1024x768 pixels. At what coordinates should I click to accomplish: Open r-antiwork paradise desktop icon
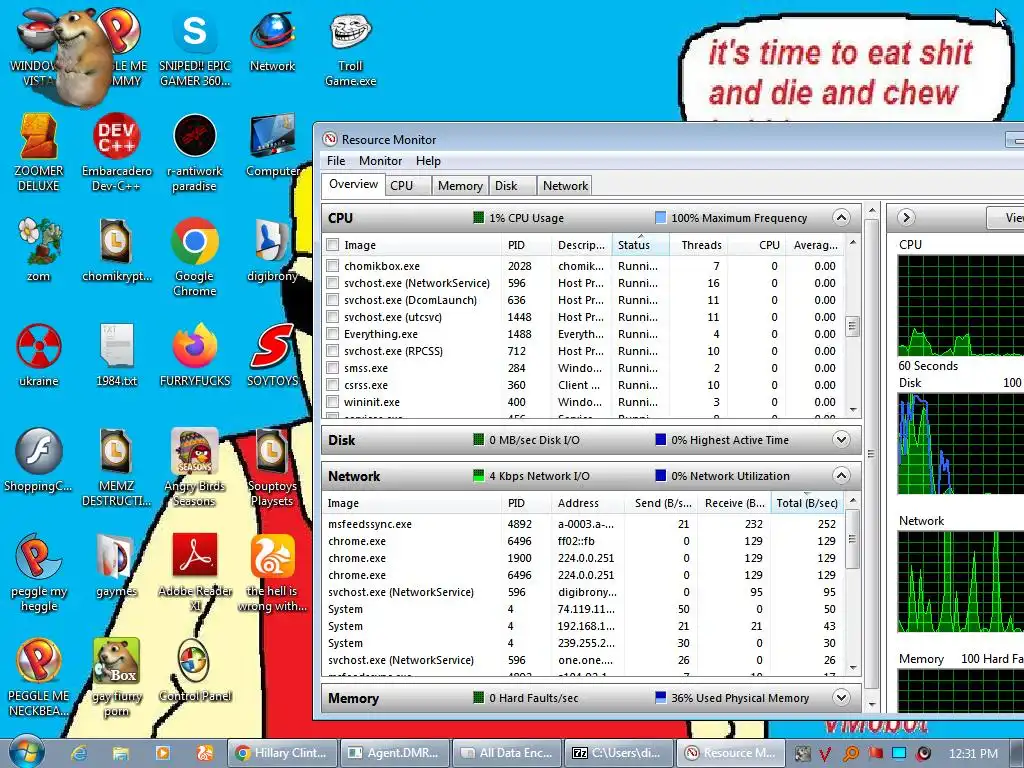tap(195, 154)
